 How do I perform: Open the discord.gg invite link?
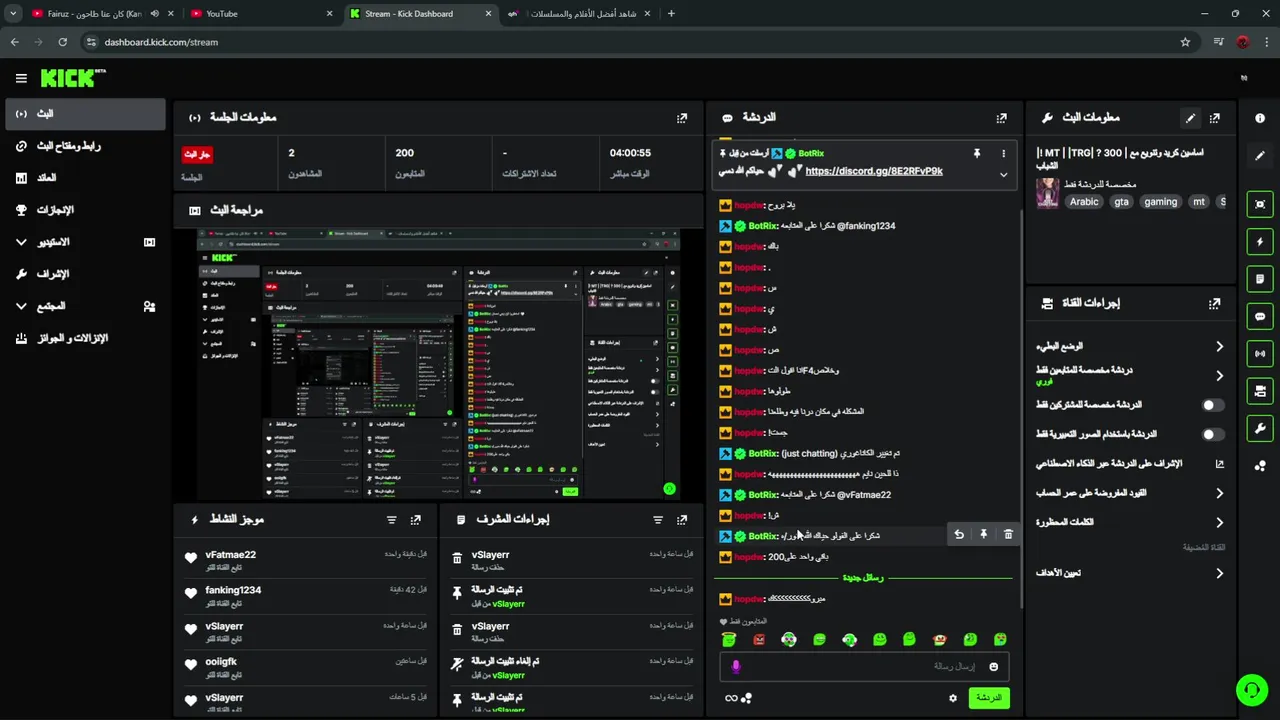pyautogui.click(x=873, y=171)
